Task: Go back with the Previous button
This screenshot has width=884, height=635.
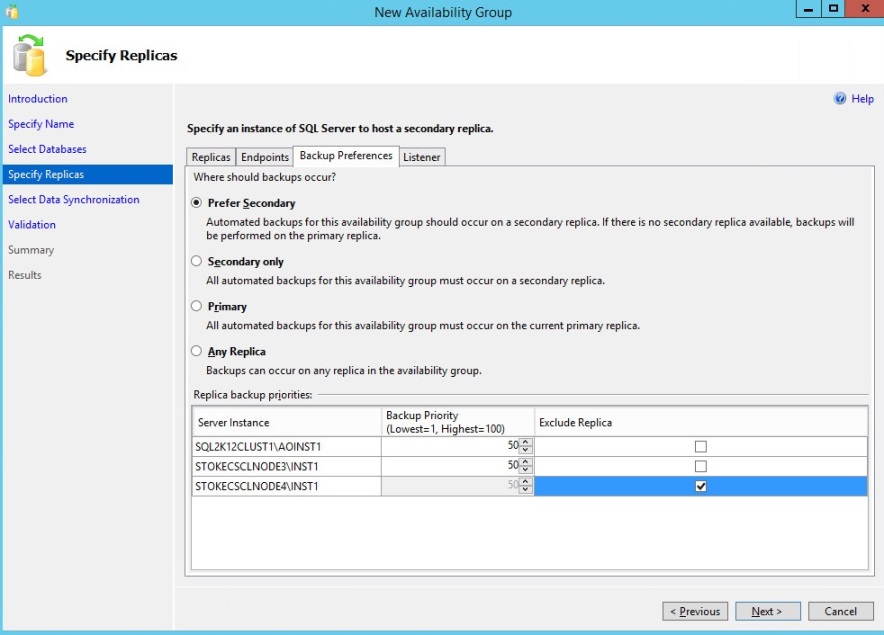Action: 694,611
